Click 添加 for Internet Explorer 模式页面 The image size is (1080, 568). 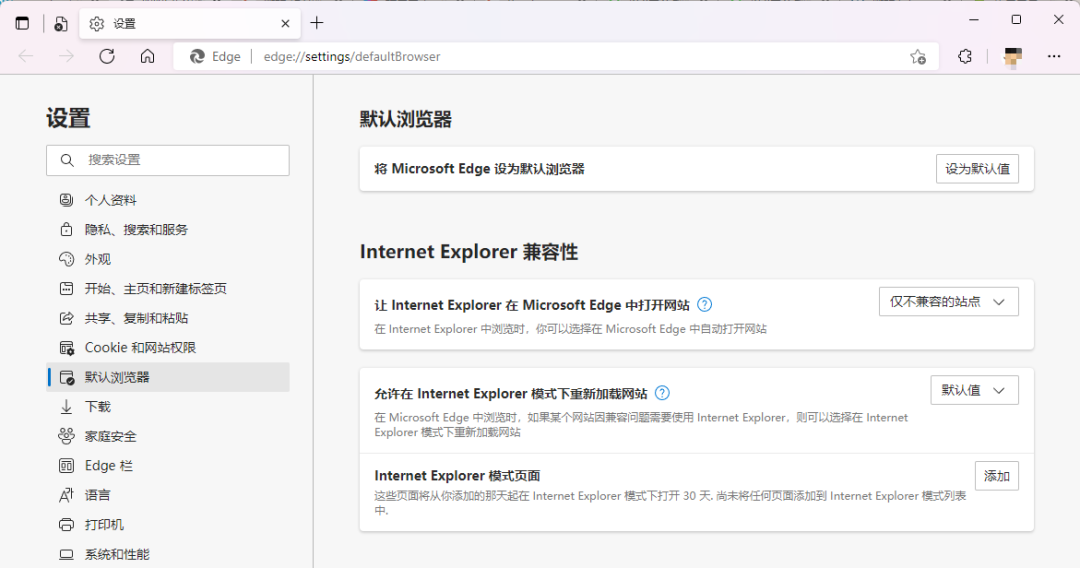tap(997, 476)
